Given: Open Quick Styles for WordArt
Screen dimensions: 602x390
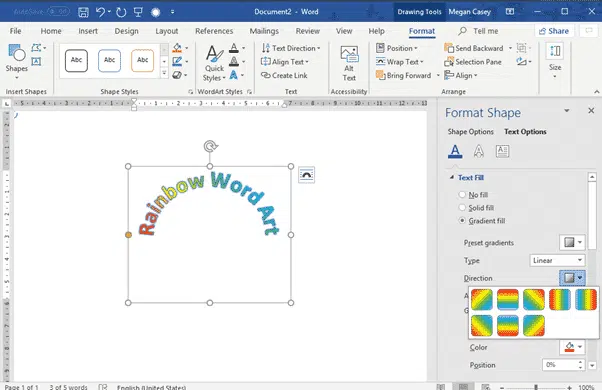Looking at the screenshot, I should pos(214,63).
